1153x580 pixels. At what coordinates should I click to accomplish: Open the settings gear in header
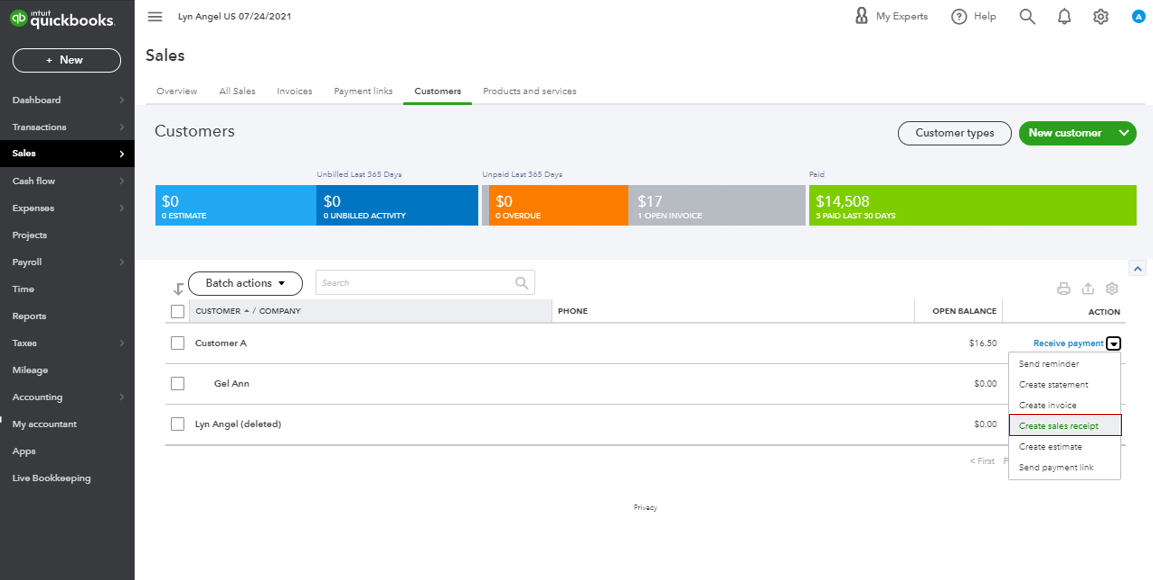[1101, 16]
